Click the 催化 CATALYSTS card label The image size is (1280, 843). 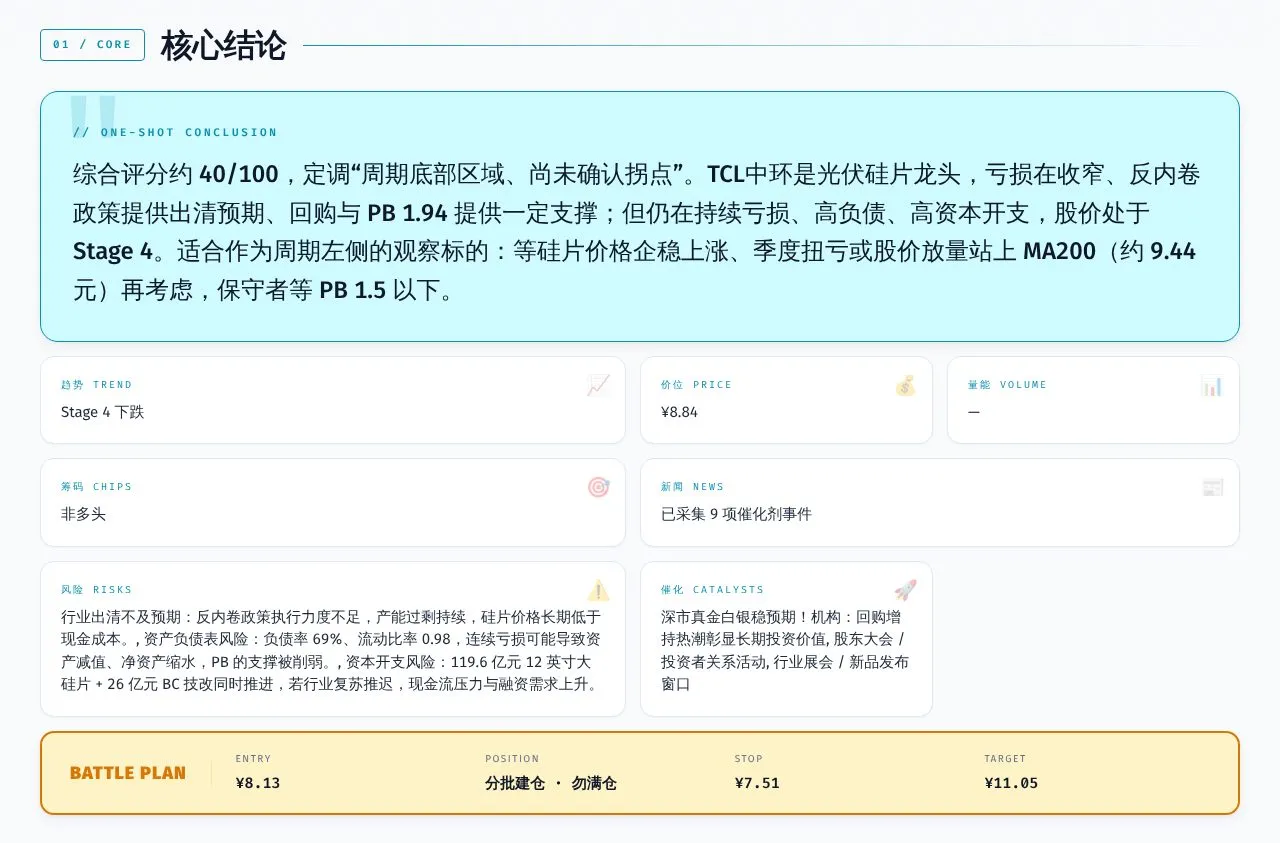tap(712, 590)
